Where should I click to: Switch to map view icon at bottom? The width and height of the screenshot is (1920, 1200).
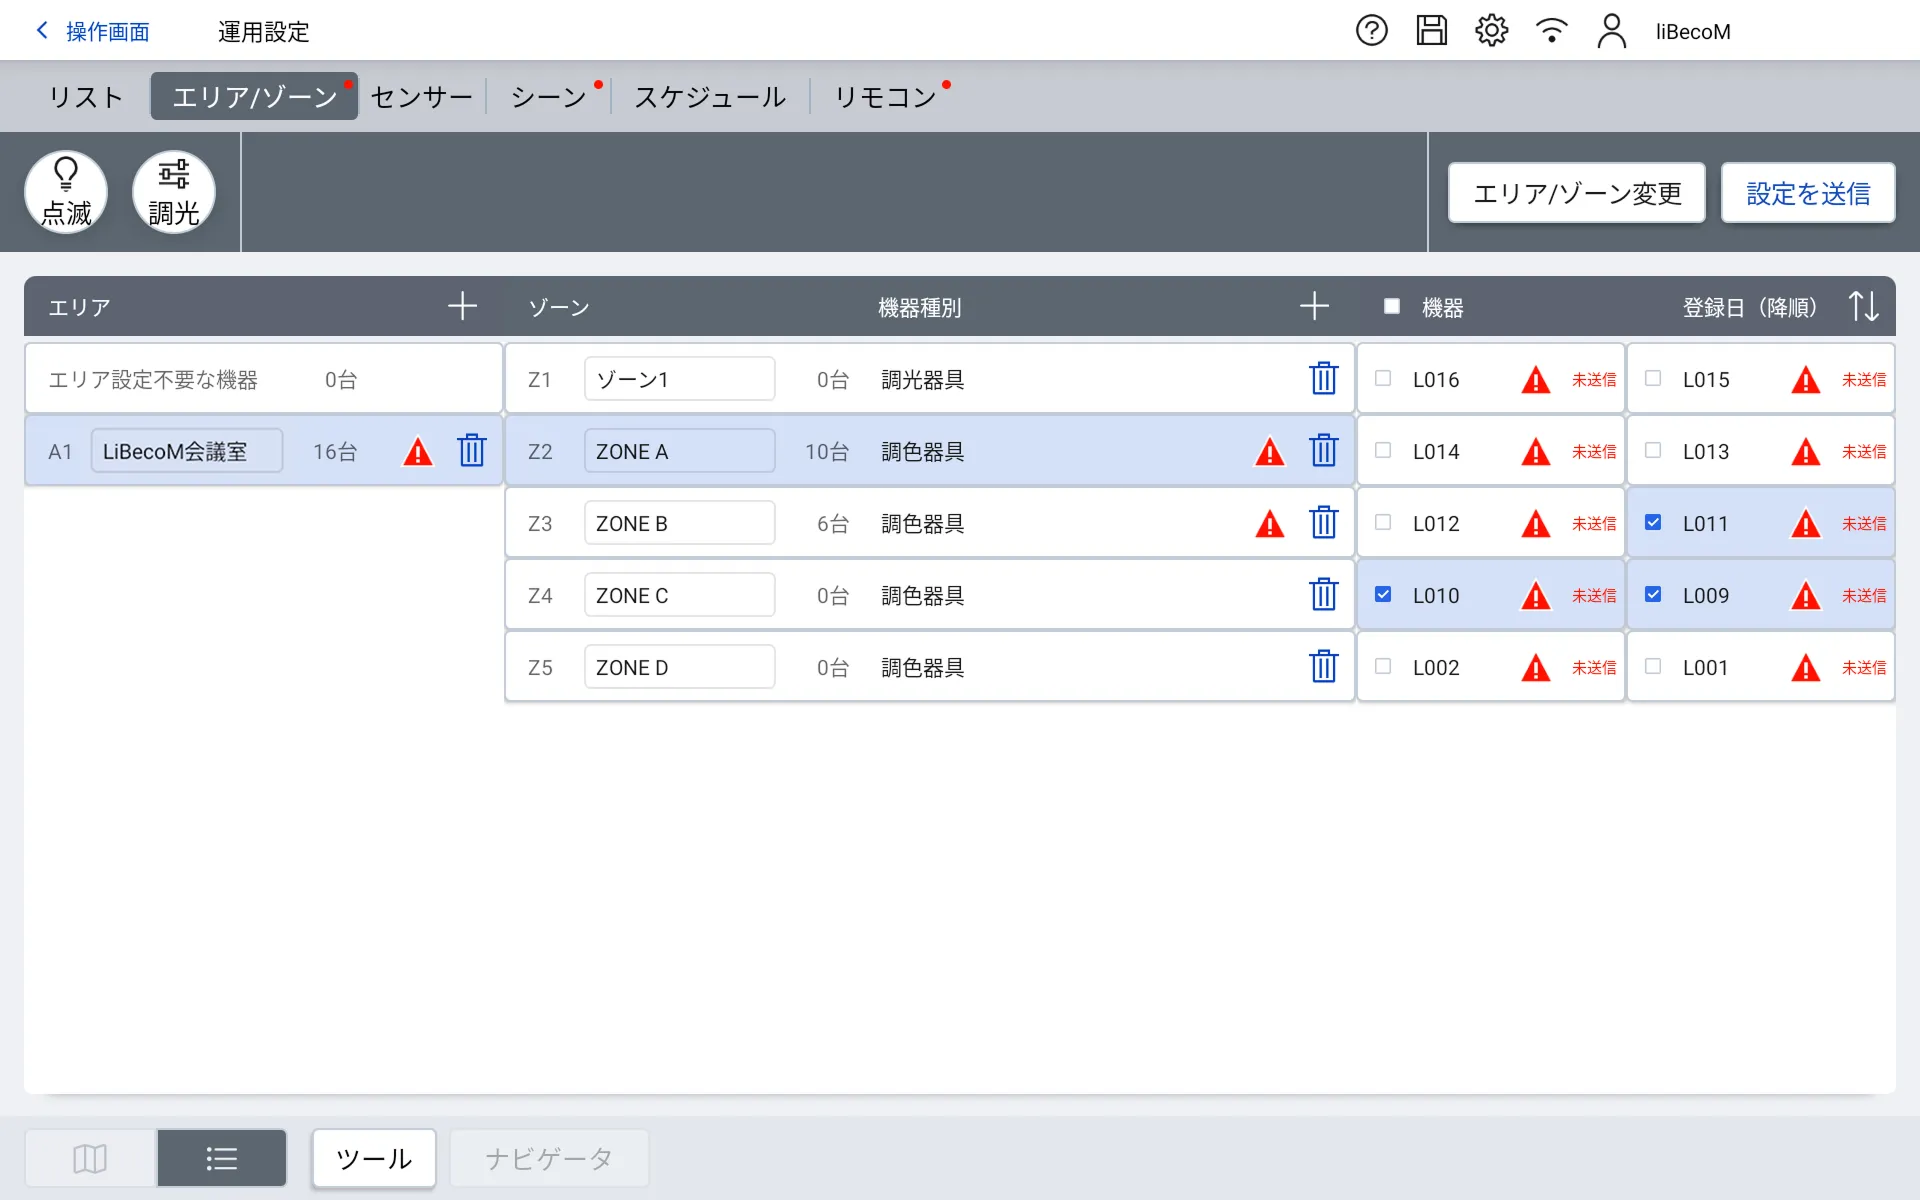90,1158
